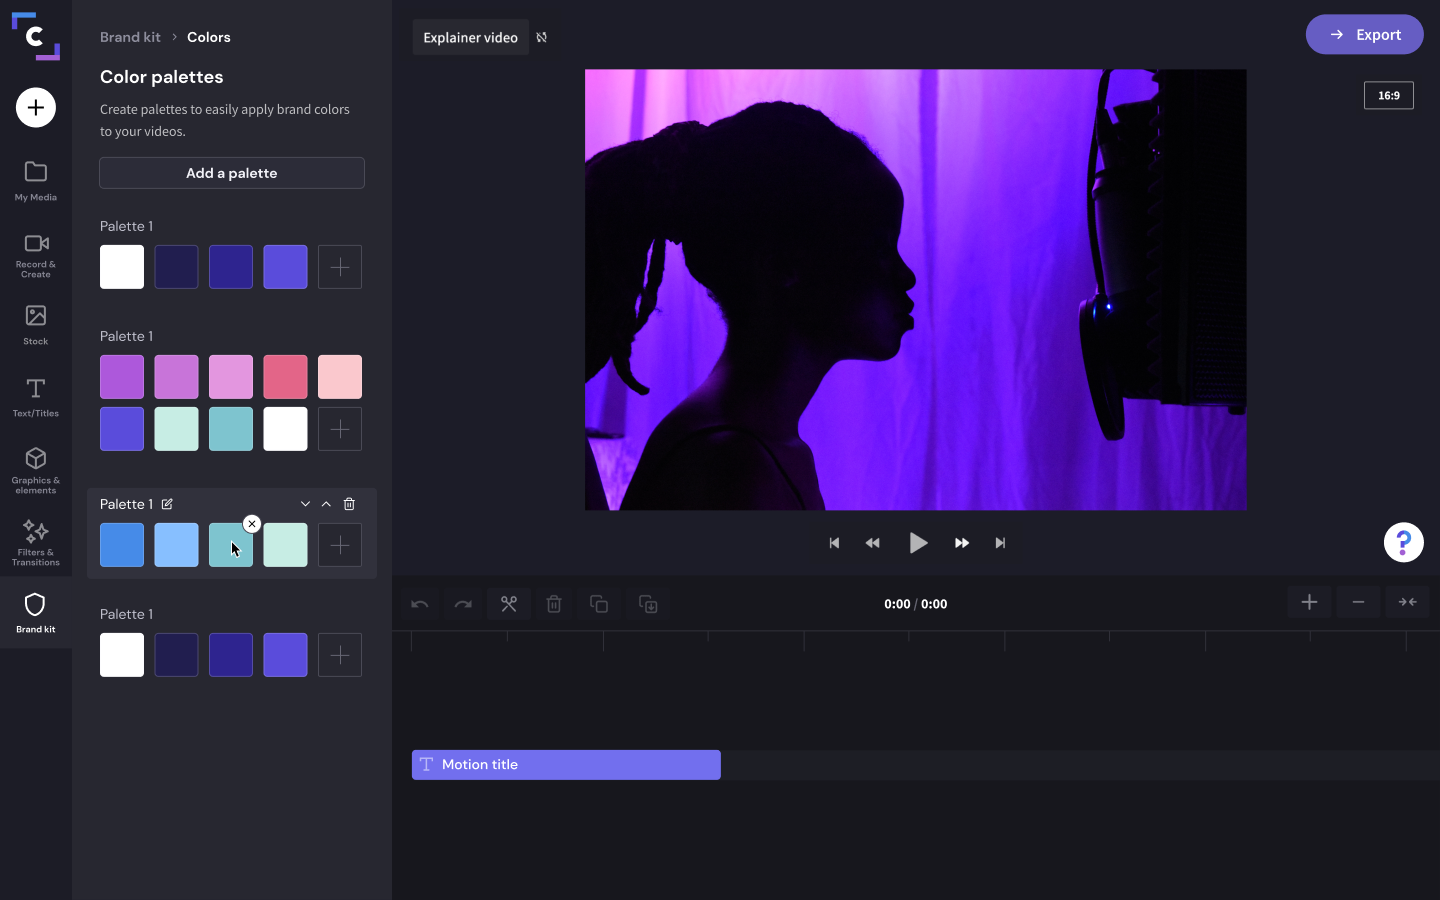Go back to Brand kit breadcrumb
The image size is (1440, 900).
click(x=130, y=37)
